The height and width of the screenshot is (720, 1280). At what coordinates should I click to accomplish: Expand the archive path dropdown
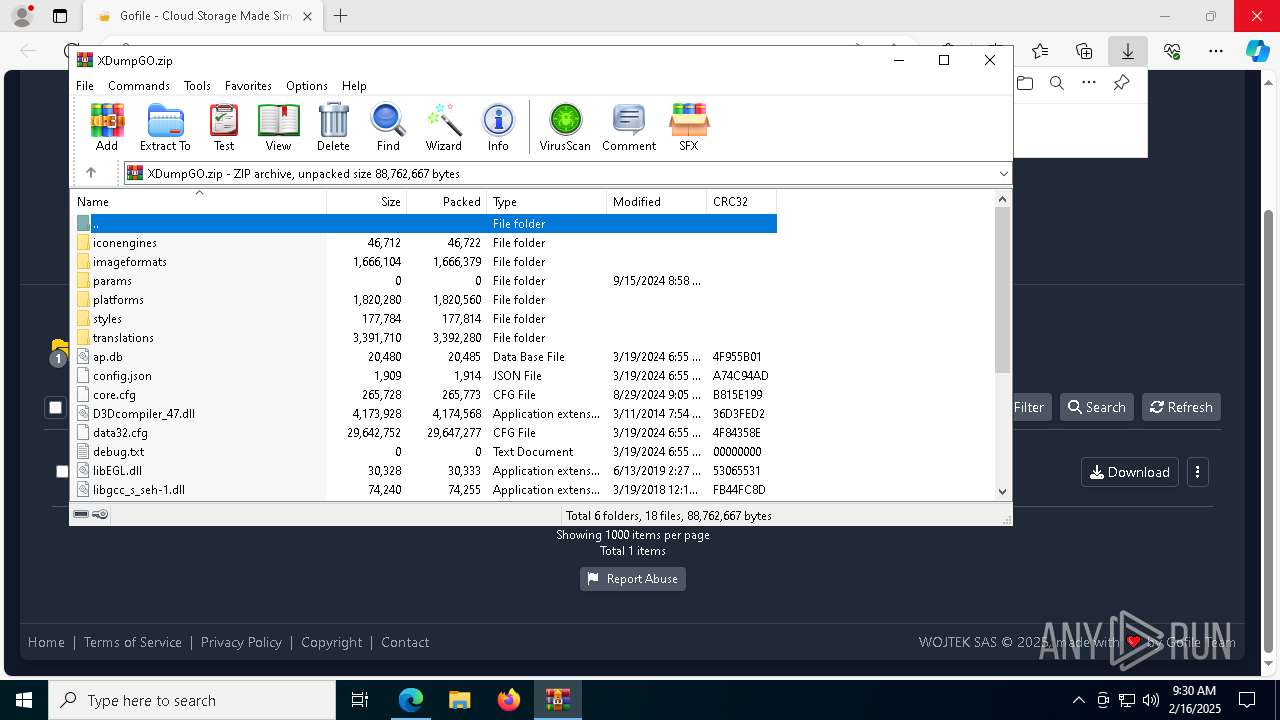click(x=1003, y=173)
